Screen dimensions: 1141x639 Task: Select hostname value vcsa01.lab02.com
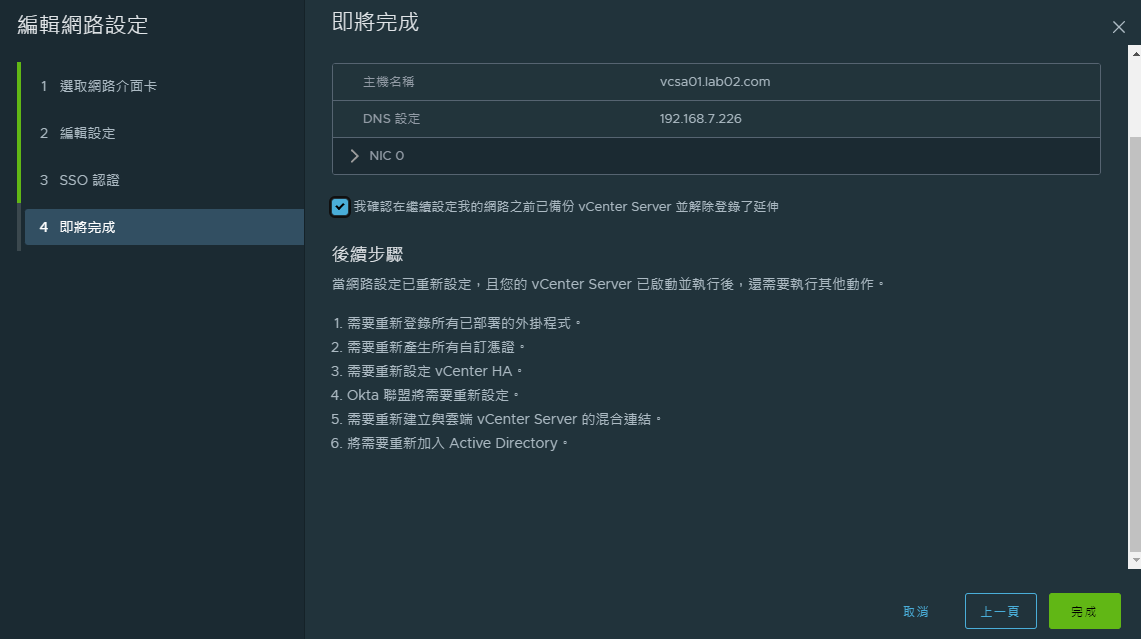point(715,82)
